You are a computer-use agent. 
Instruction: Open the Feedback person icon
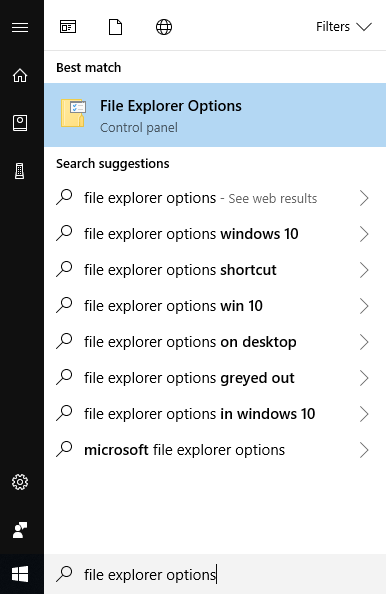point(20,530)
